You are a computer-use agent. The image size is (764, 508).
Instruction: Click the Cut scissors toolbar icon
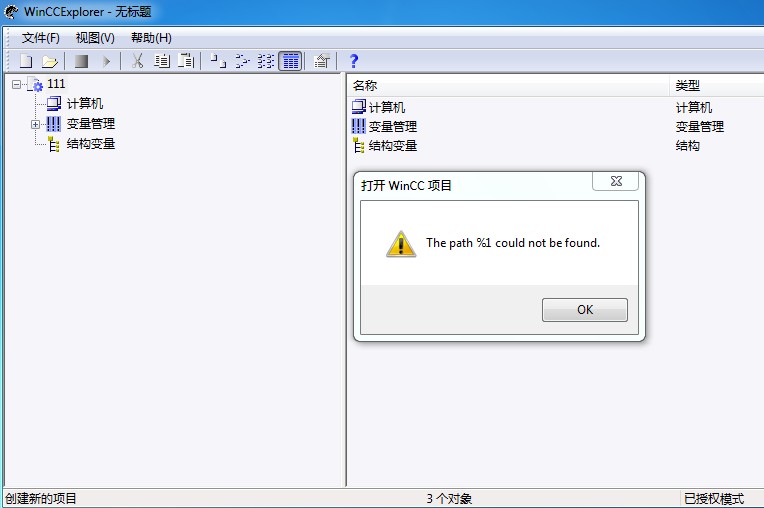pos(137,61)
